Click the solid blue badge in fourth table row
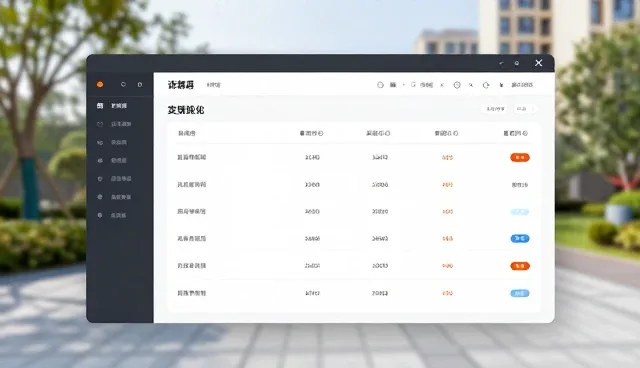This screenshot has height=368, width=640. (x=520, y=239)
